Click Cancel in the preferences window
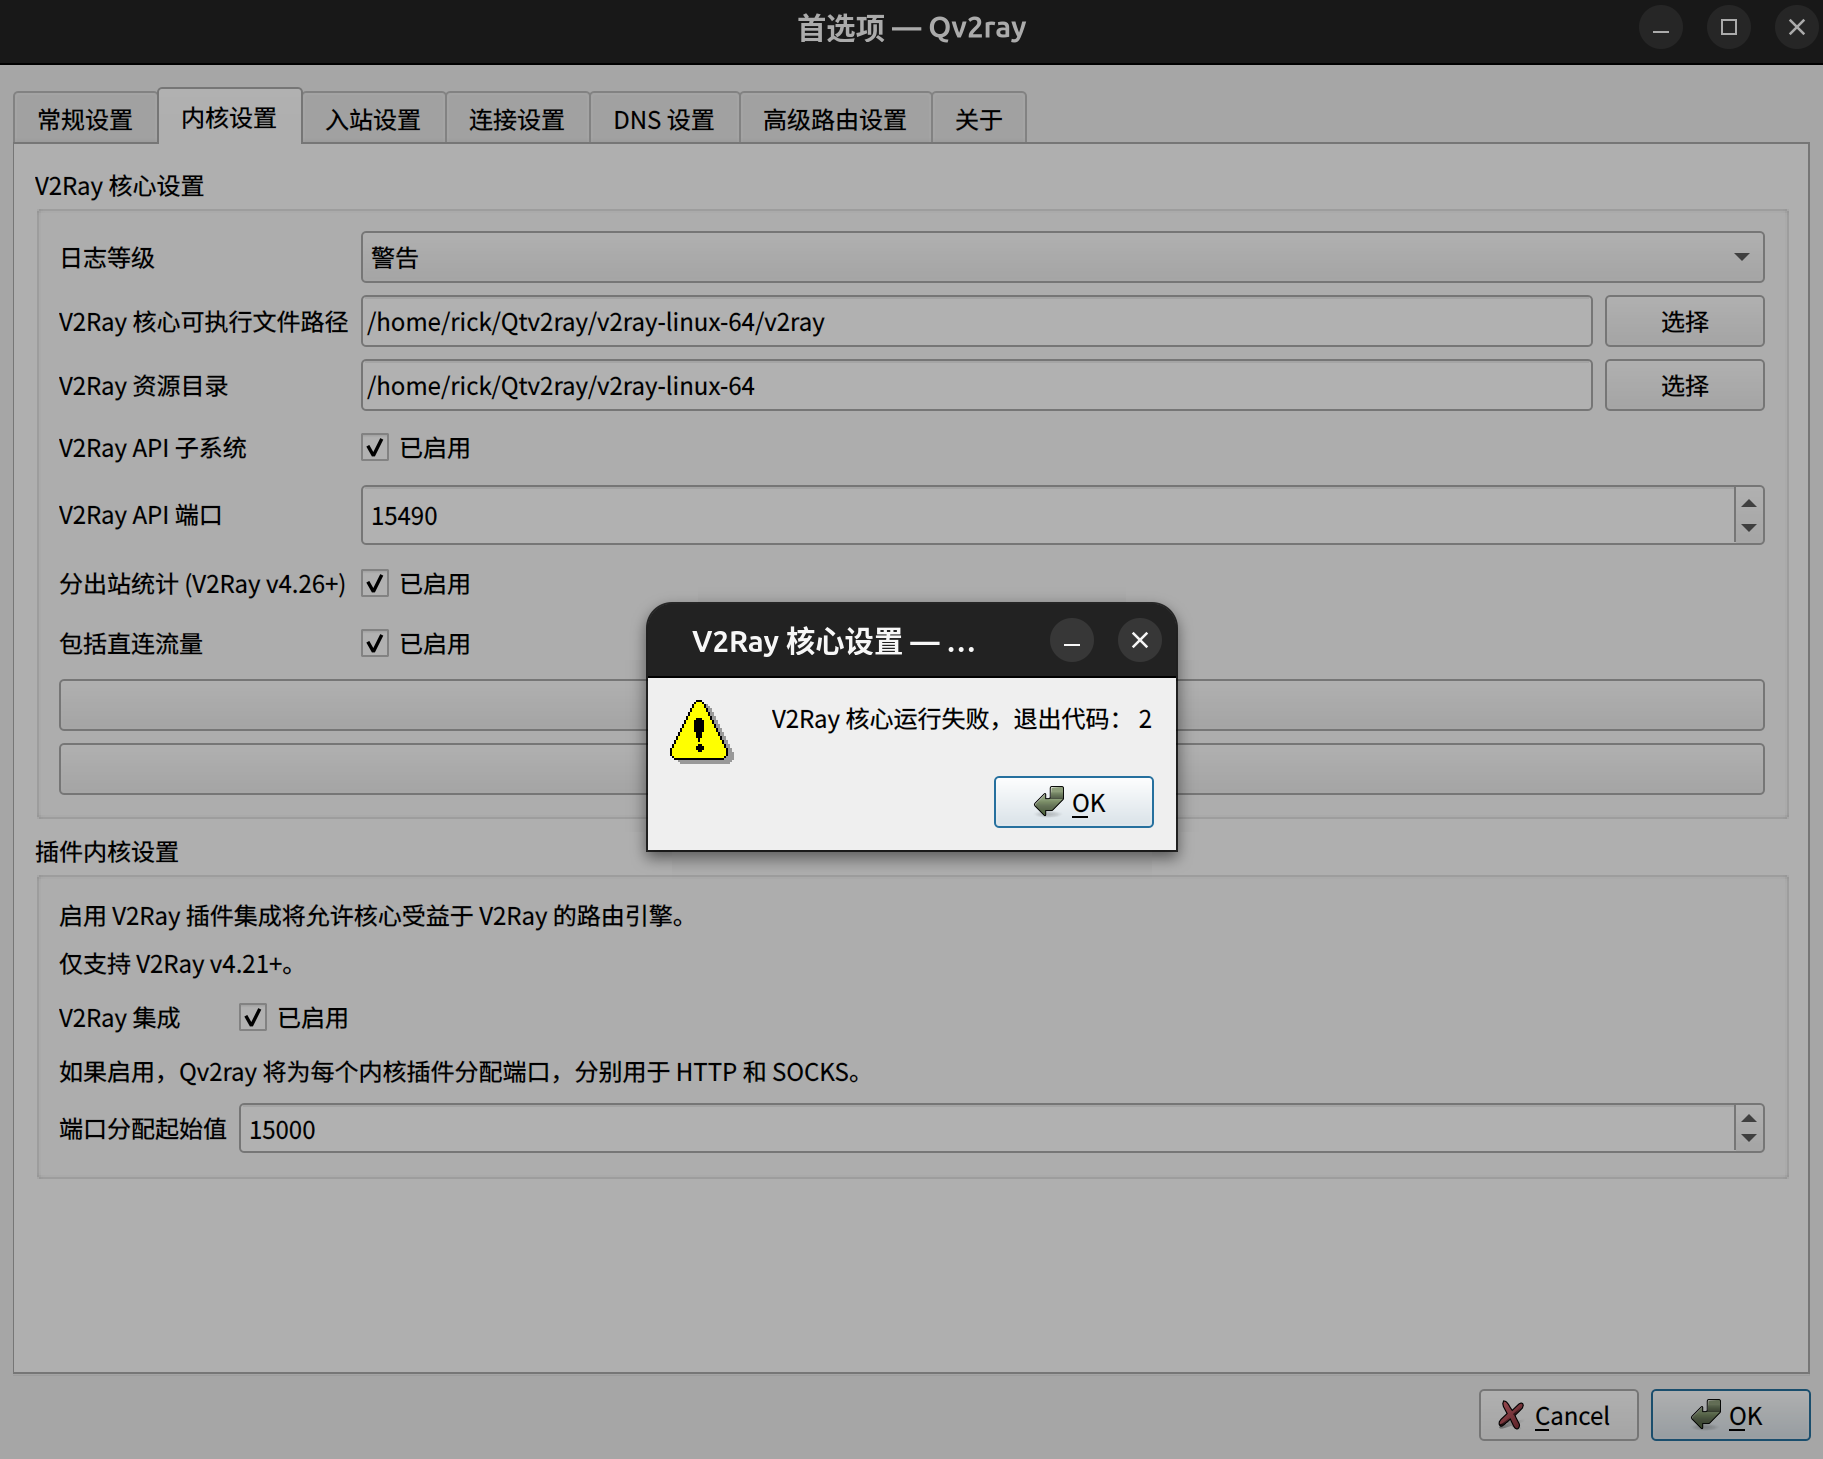1823x1459 pixels. [1558, 1415]
